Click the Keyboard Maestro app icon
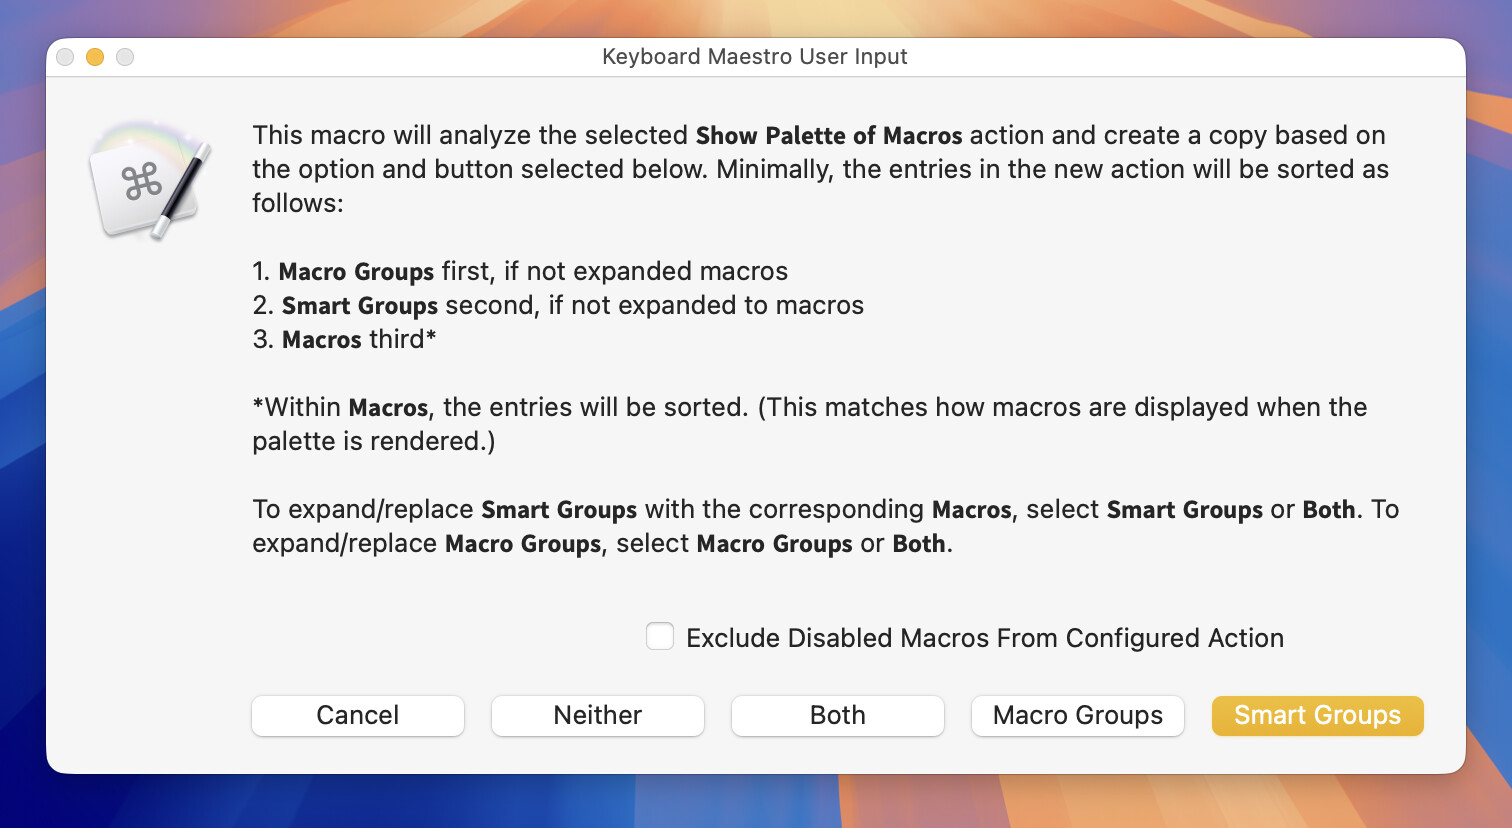 pyautogui.click(x=149, y=182)
